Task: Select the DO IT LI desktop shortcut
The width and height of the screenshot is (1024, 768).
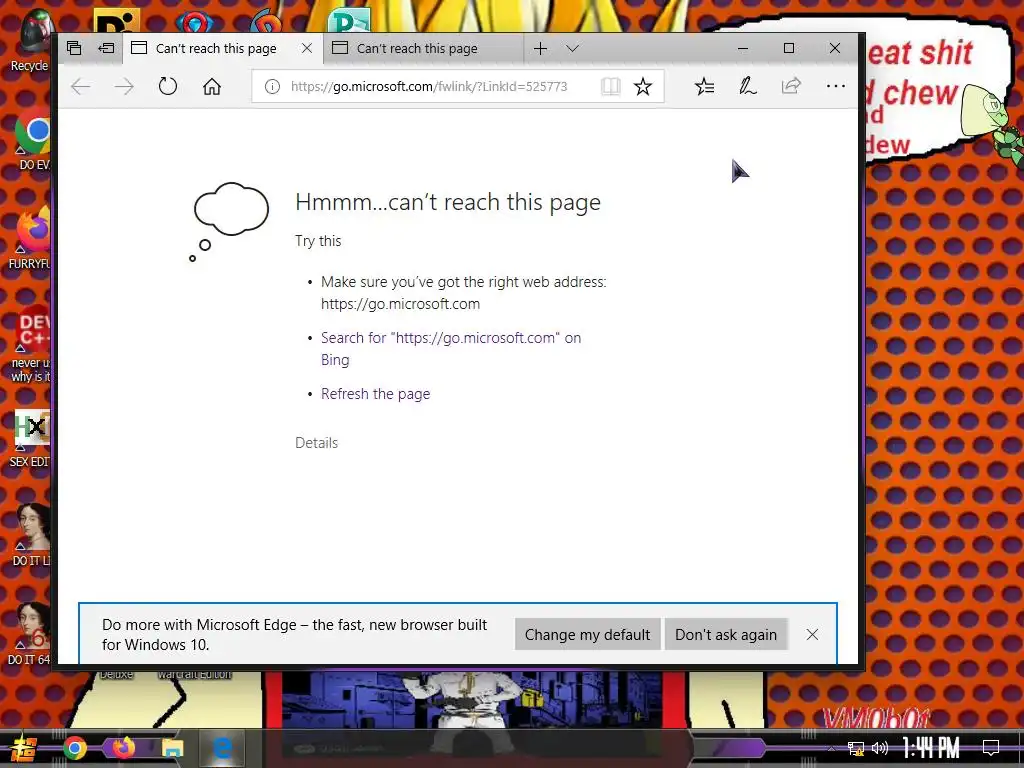Action: point(31,534)
